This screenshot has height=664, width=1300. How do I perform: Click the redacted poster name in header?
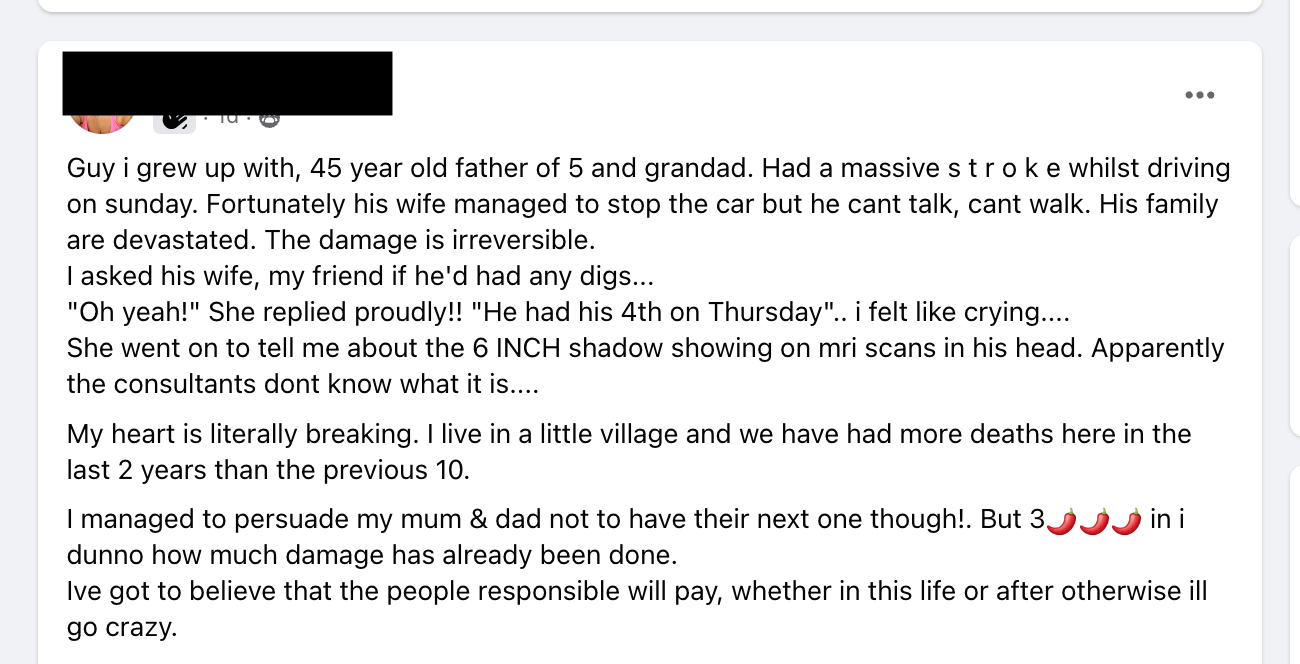pyautogui.click(x=227, y=82)
